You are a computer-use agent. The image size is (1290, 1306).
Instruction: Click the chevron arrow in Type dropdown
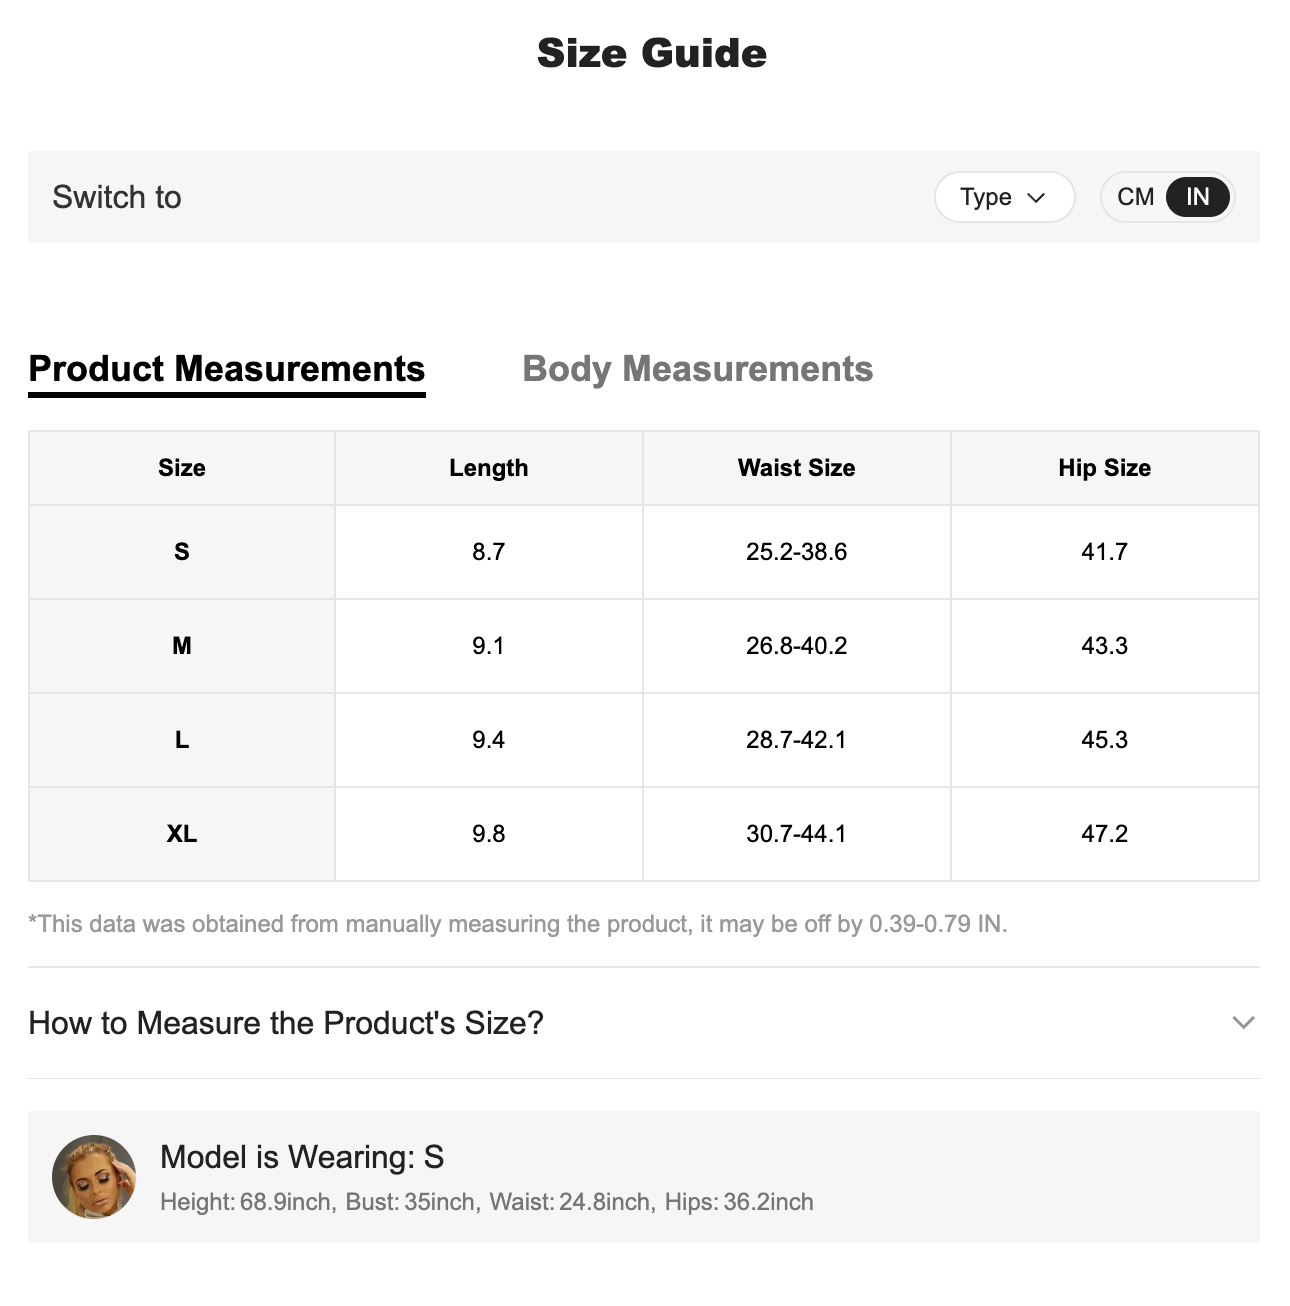click(1036, 198)
